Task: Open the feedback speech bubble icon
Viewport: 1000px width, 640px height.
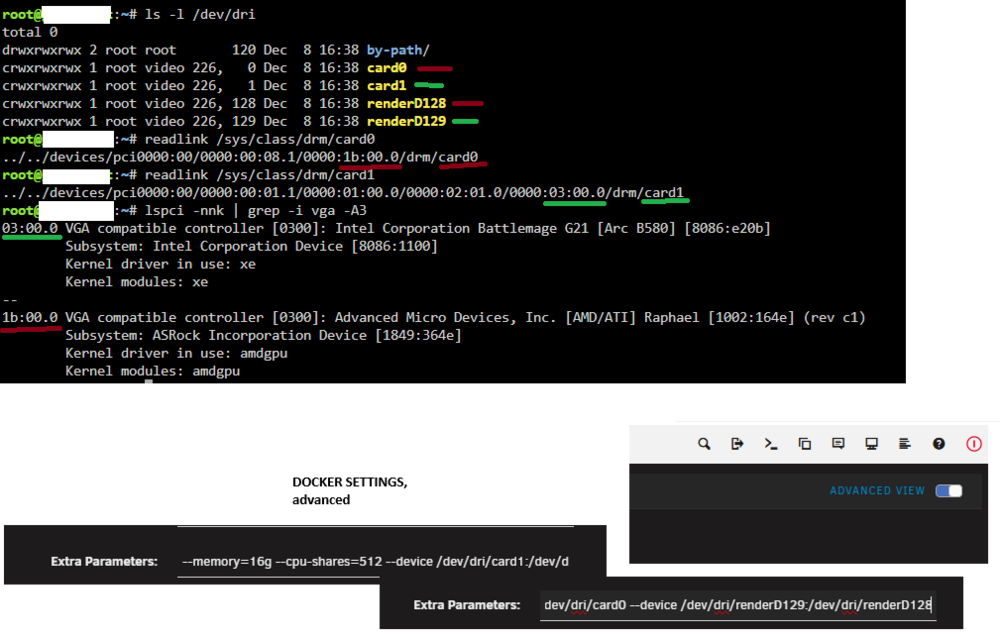Action: (x=838, y=444)
